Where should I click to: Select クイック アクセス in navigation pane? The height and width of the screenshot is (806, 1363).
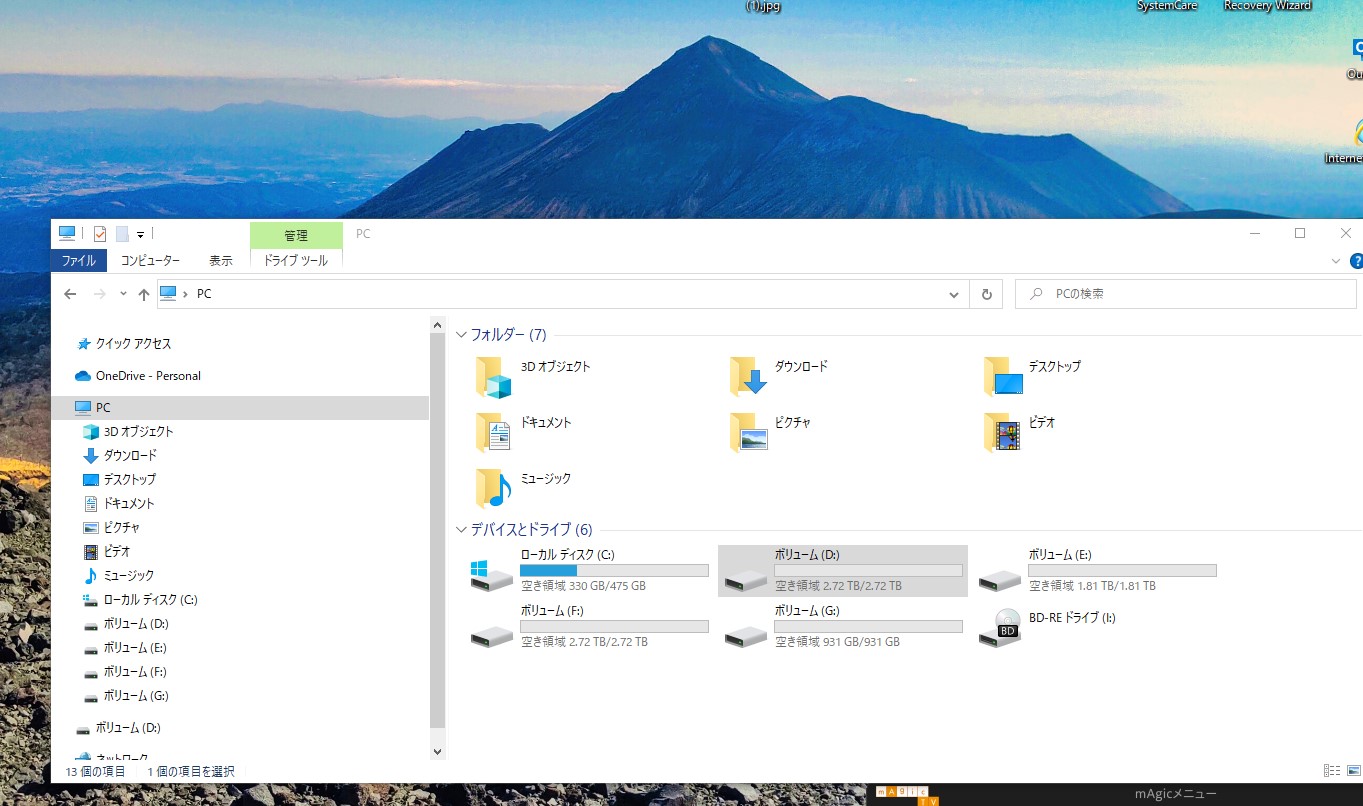[x=133, y=344]
